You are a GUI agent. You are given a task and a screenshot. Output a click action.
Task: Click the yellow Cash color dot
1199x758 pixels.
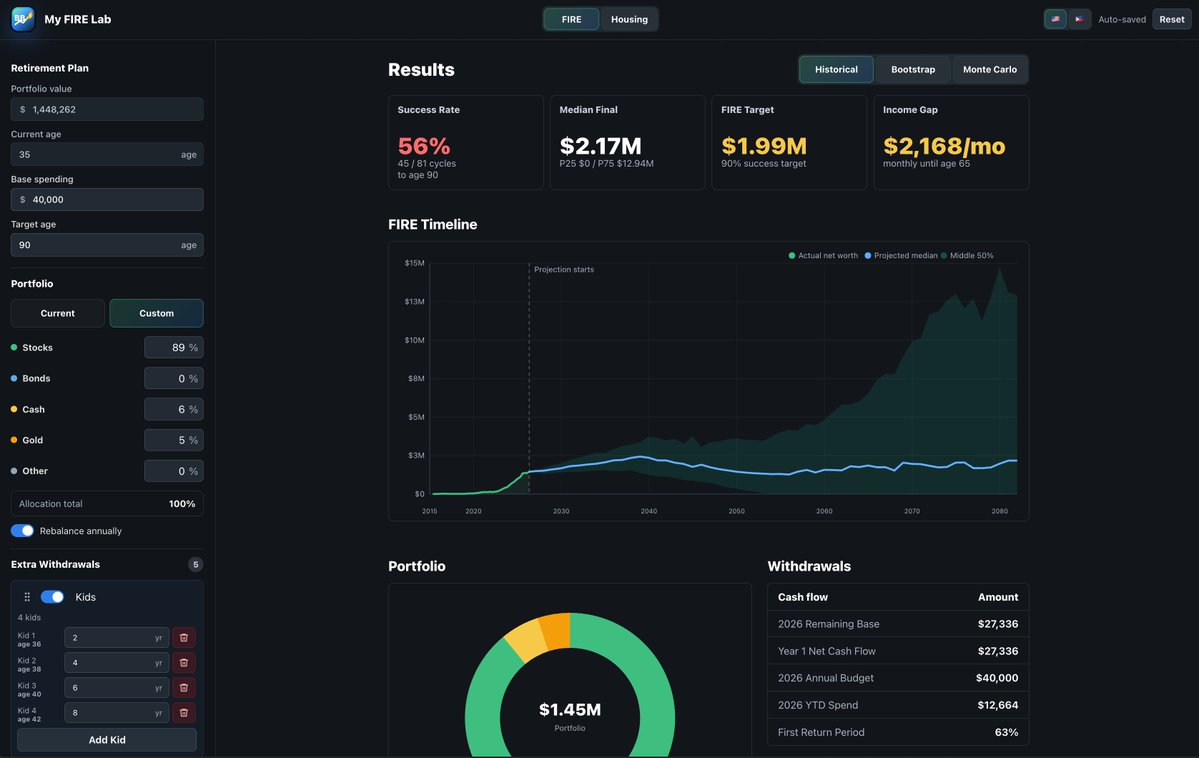tap(14, 409)
